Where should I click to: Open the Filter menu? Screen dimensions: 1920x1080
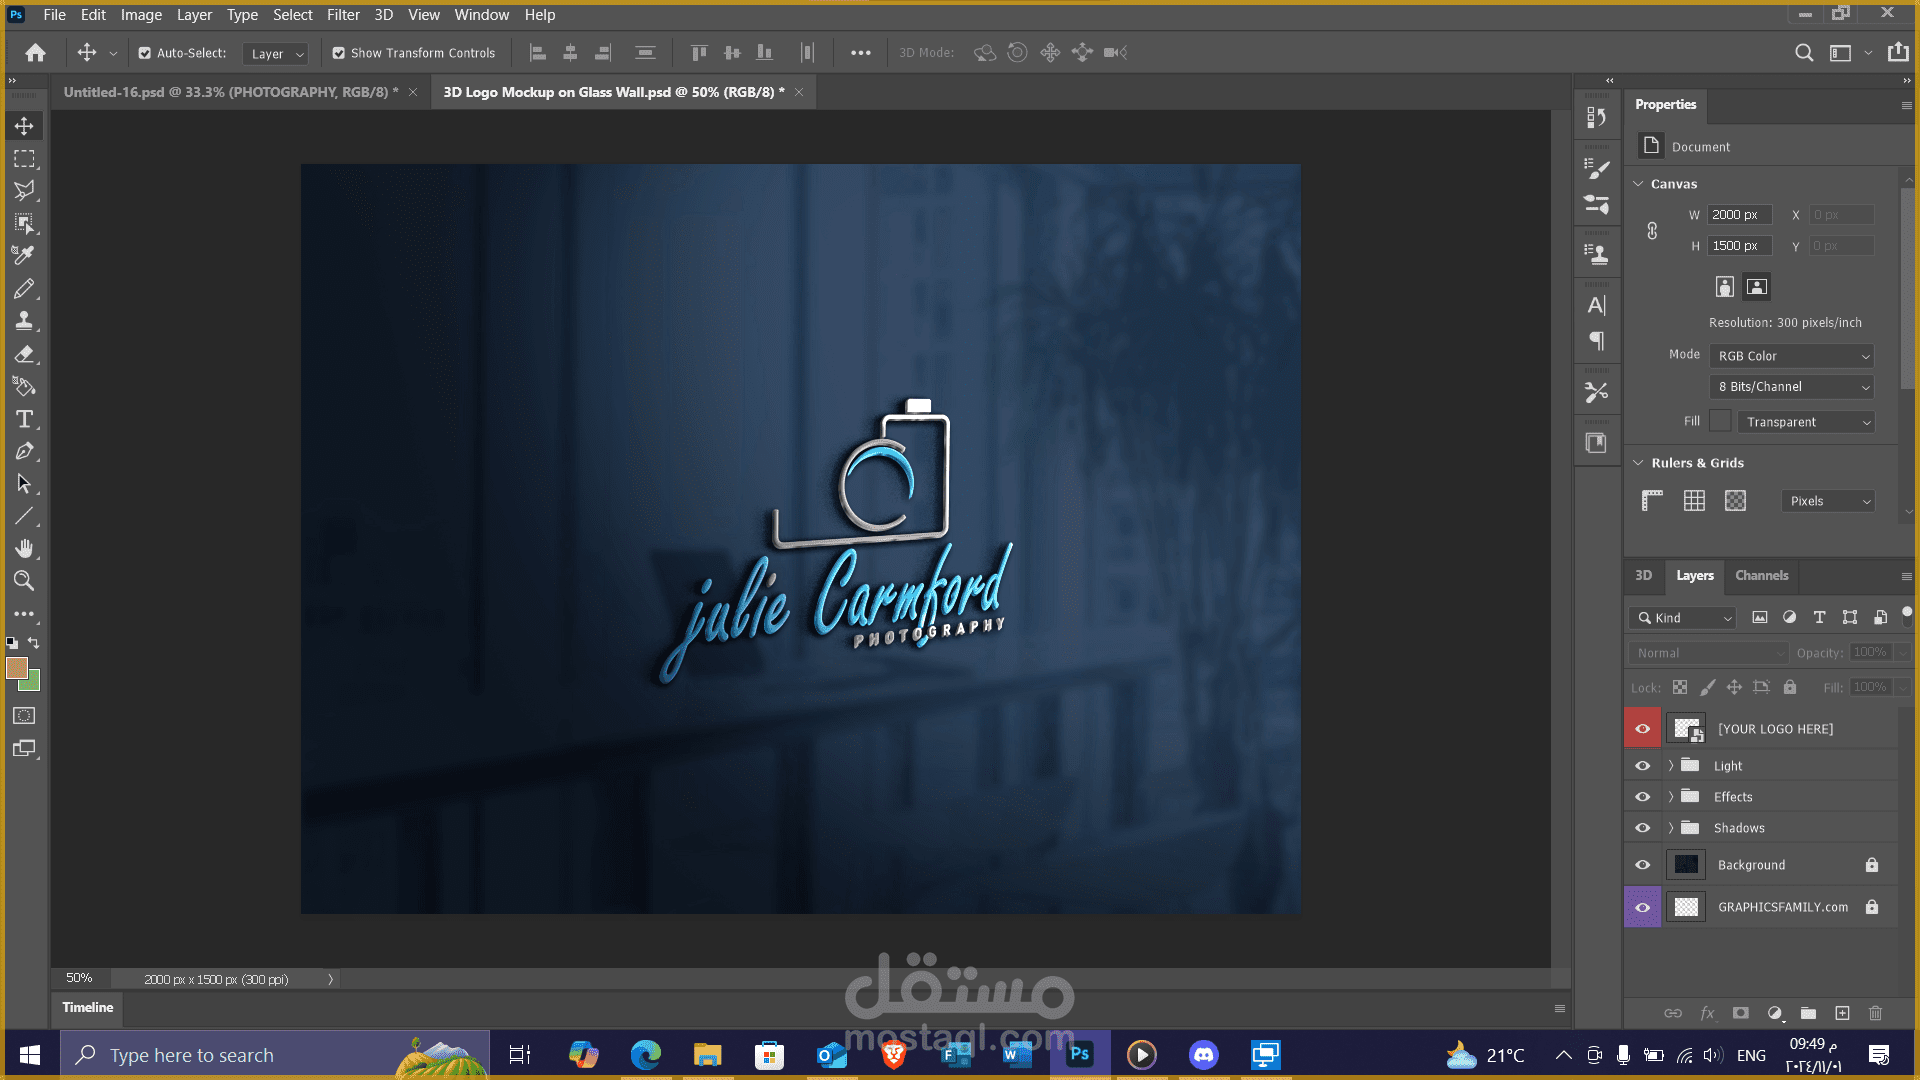(x=343, y=15)
